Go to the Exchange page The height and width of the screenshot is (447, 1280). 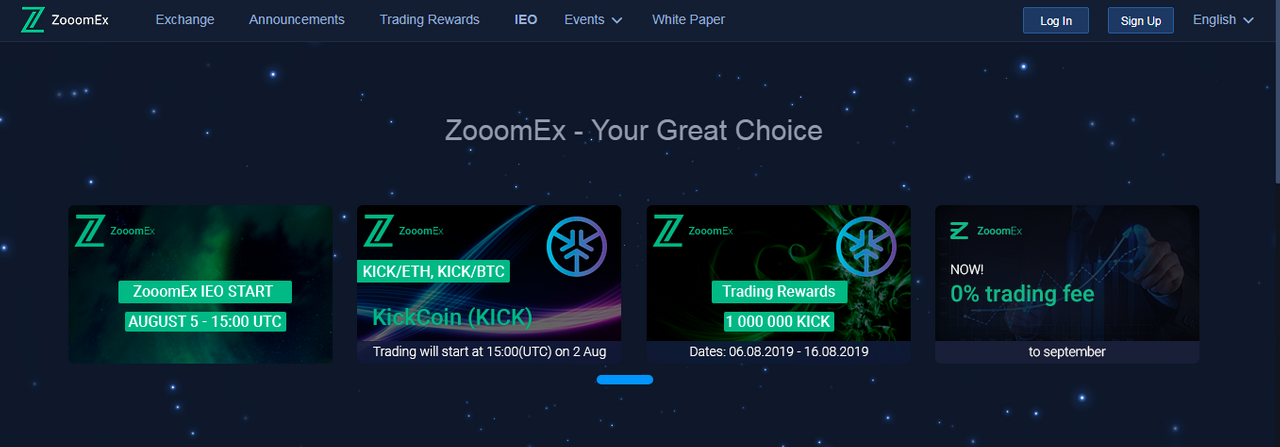pyautogui.click(x=185, y=20)
